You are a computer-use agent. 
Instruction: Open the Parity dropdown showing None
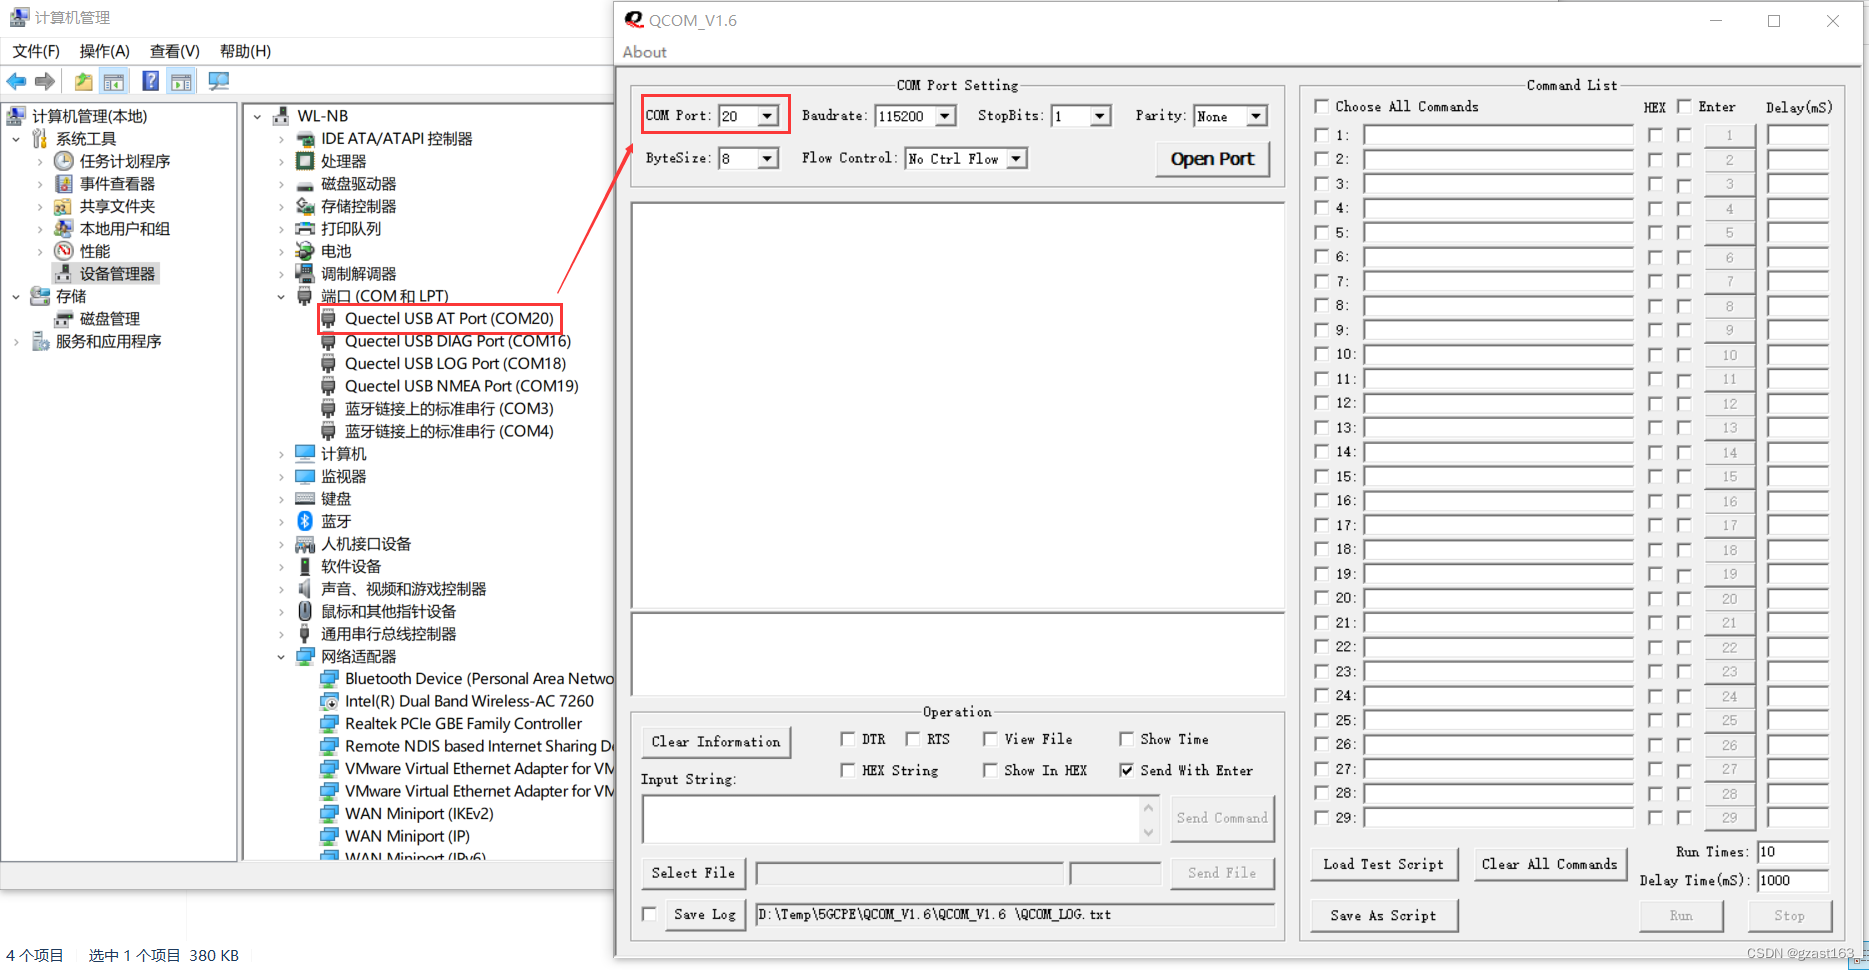click(1256, 116)
